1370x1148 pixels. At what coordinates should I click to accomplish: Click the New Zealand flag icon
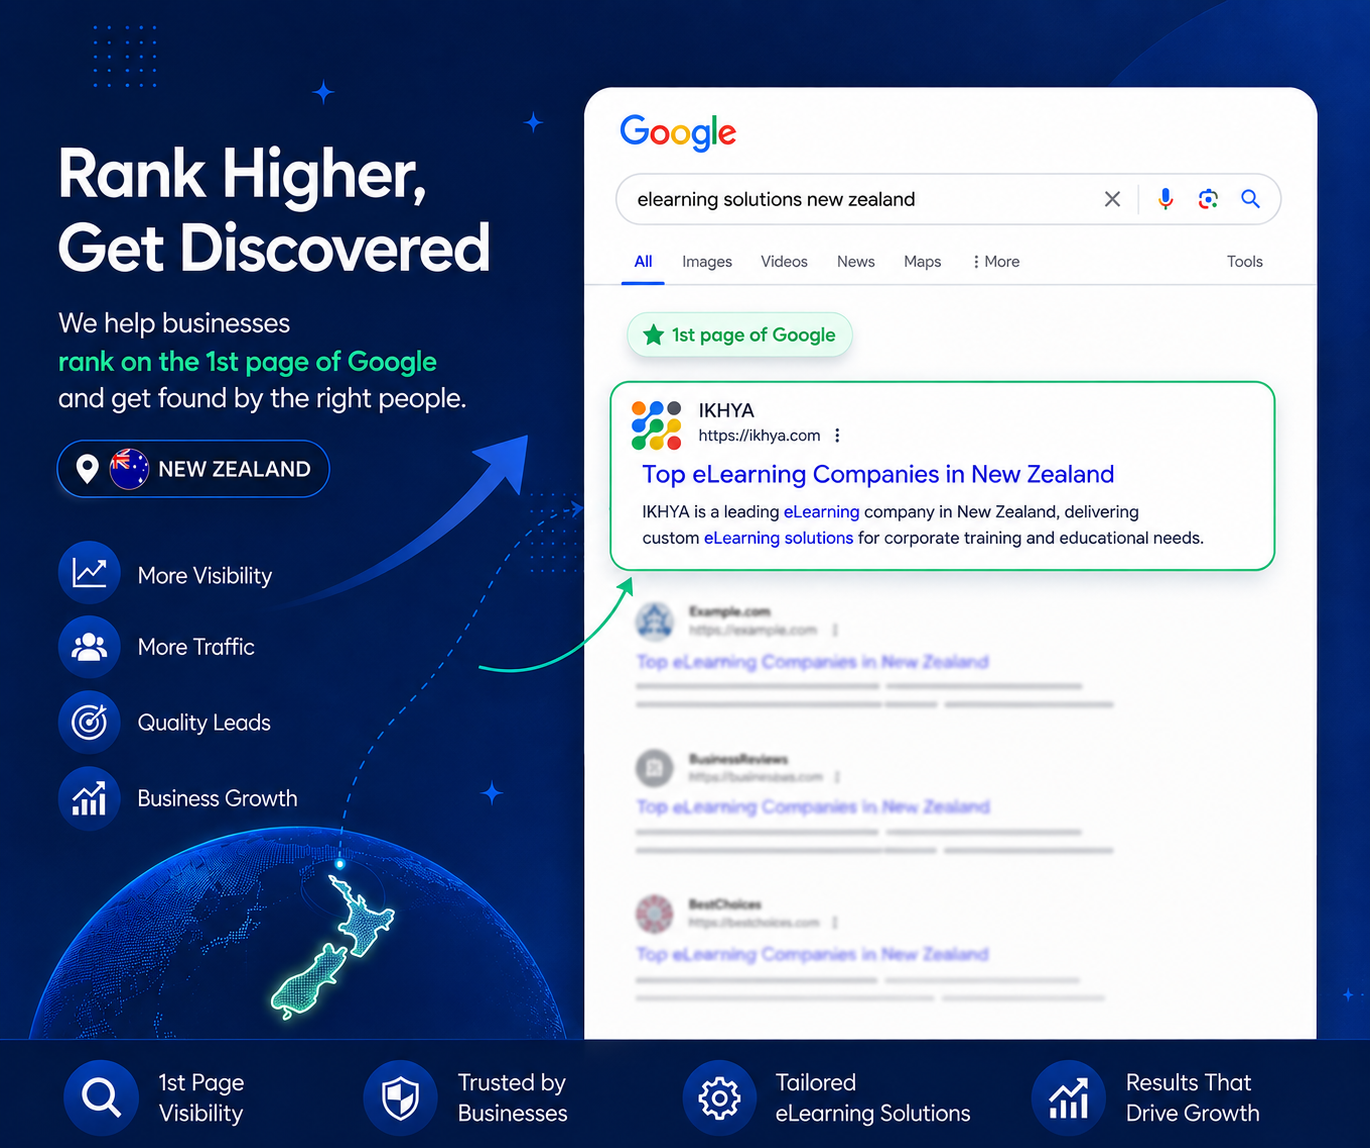(129, 469)
